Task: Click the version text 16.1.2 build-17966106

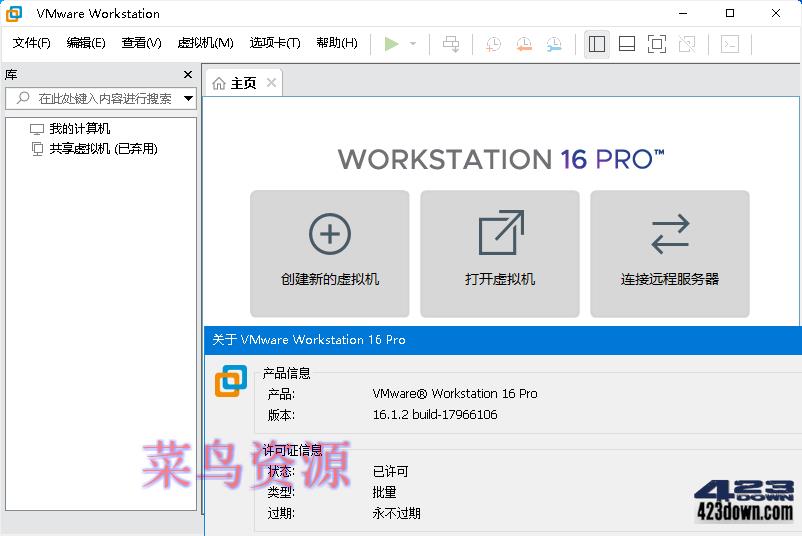Action: [x=435, y=414]
